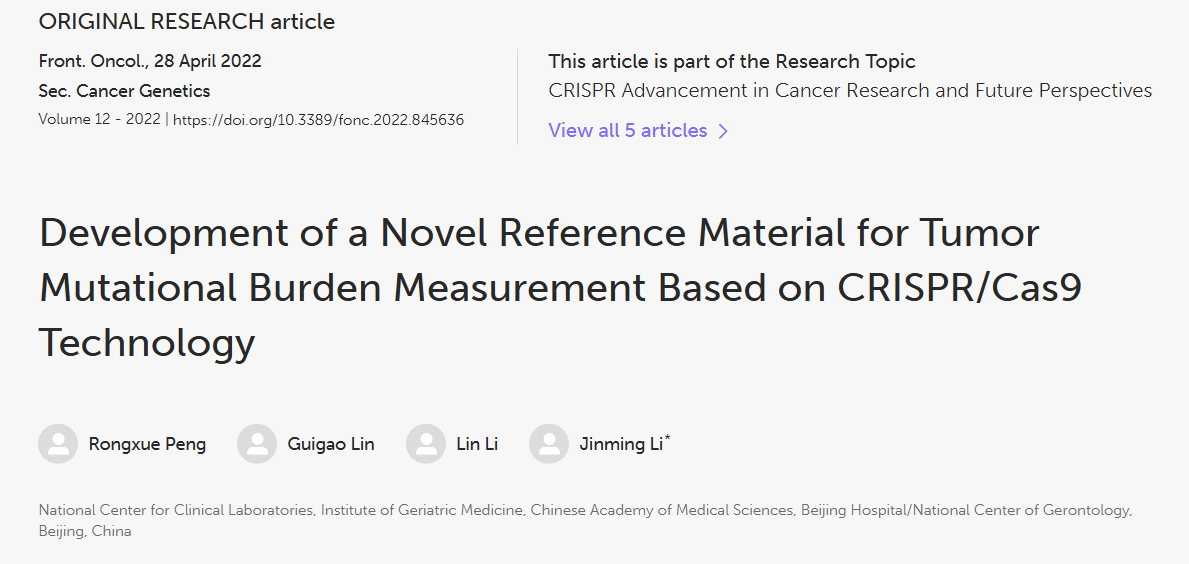
Task: Click the Lin Li author name
Action: 477,444
